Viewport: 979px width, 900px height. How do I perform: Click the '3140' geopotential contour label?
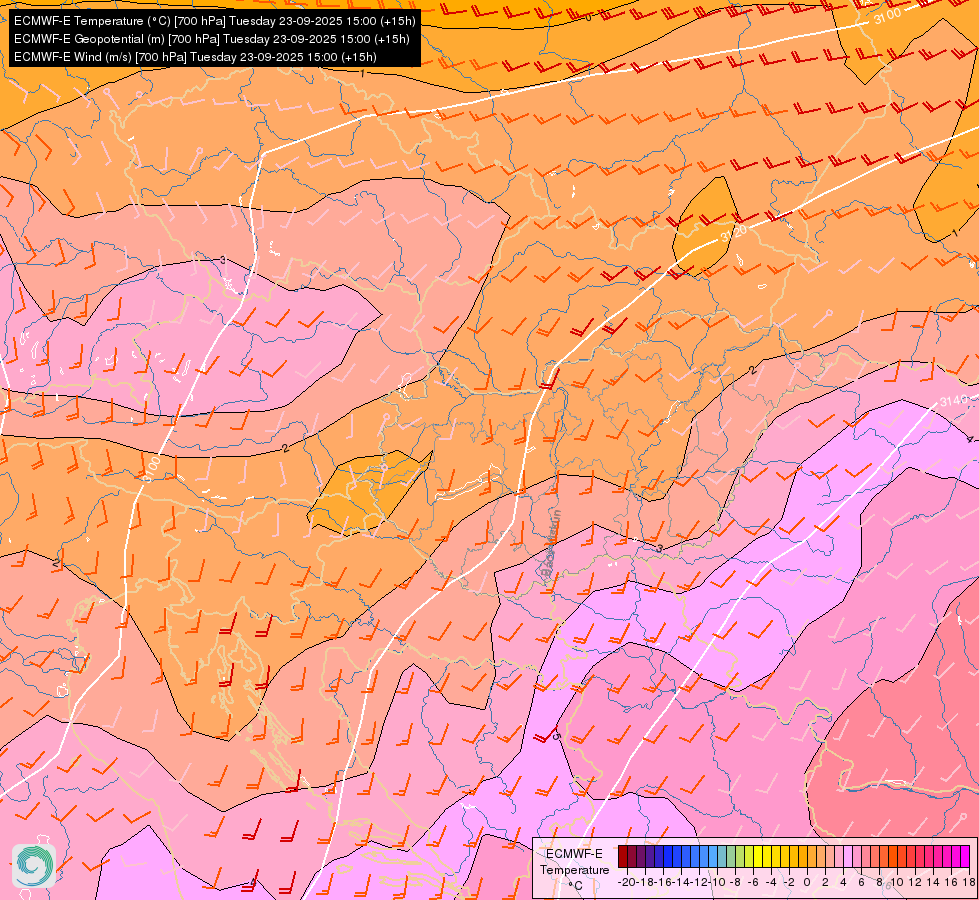tap(953, 400)
